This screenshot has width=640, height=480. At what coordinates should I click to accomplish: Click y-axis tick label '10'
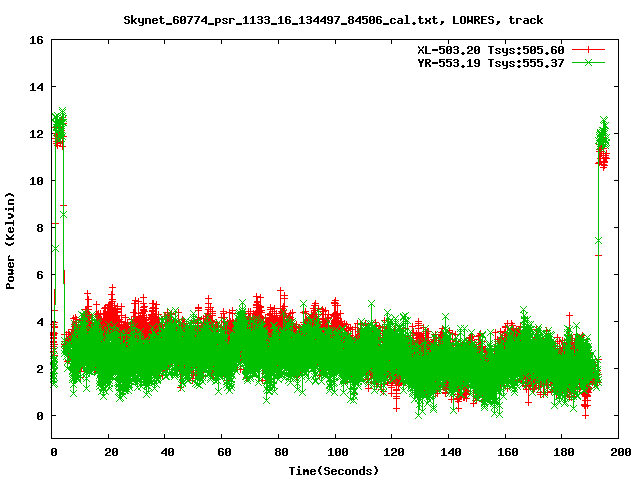[36, 181]
